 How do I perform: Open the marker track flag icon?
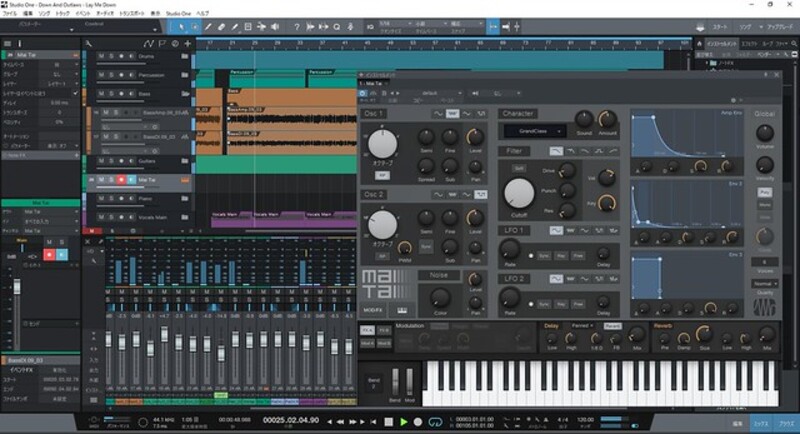point(162,44)
